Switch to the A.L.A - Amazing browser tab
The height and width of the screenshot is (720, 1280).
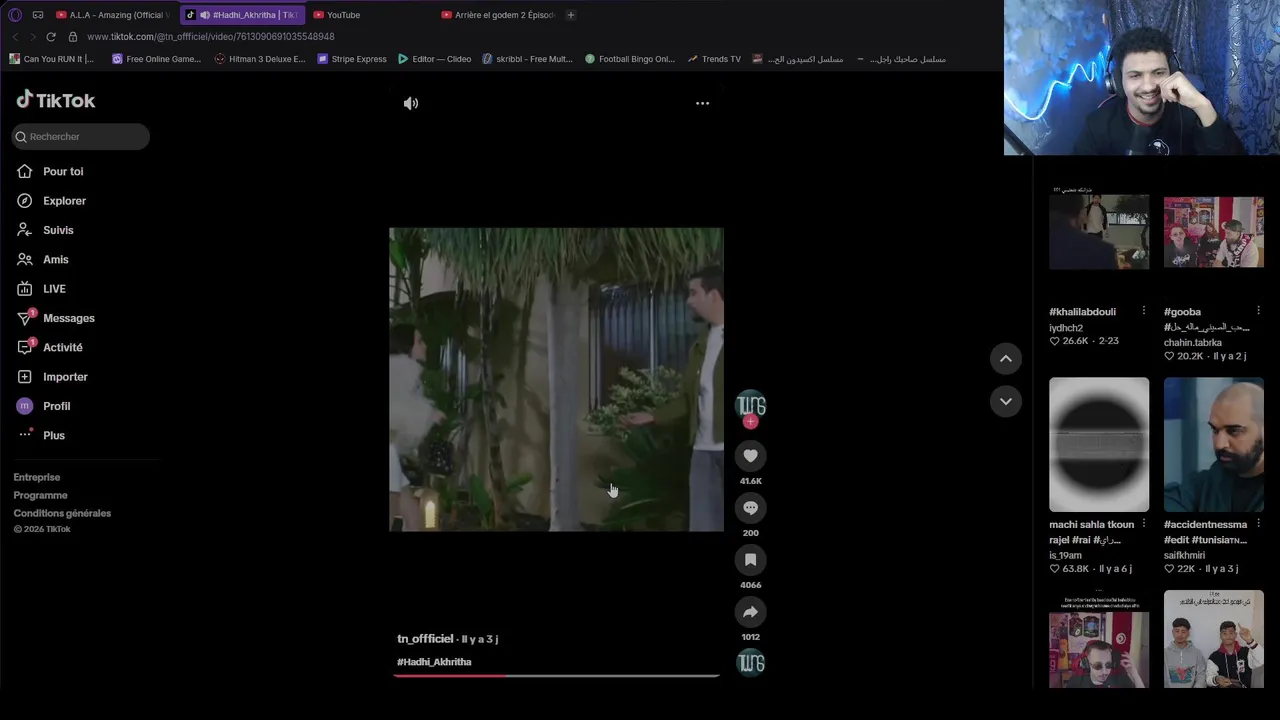pos(114,15)
